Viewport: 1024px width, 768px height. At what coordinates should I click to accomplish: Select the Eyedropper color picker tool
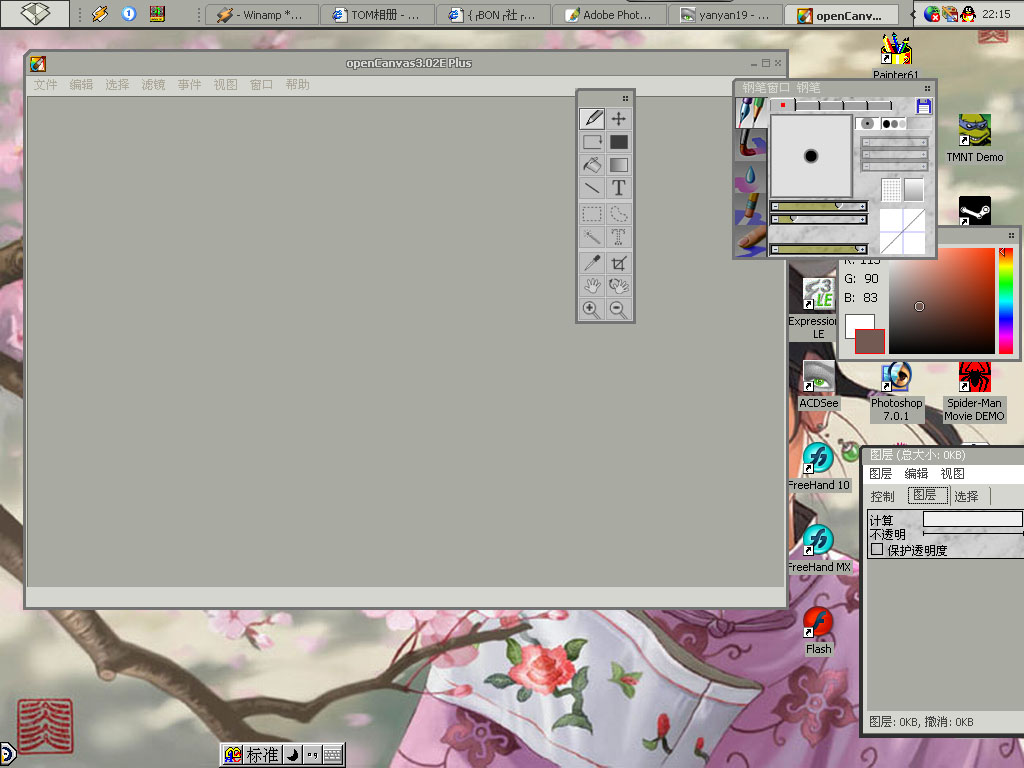coord(592,263)
